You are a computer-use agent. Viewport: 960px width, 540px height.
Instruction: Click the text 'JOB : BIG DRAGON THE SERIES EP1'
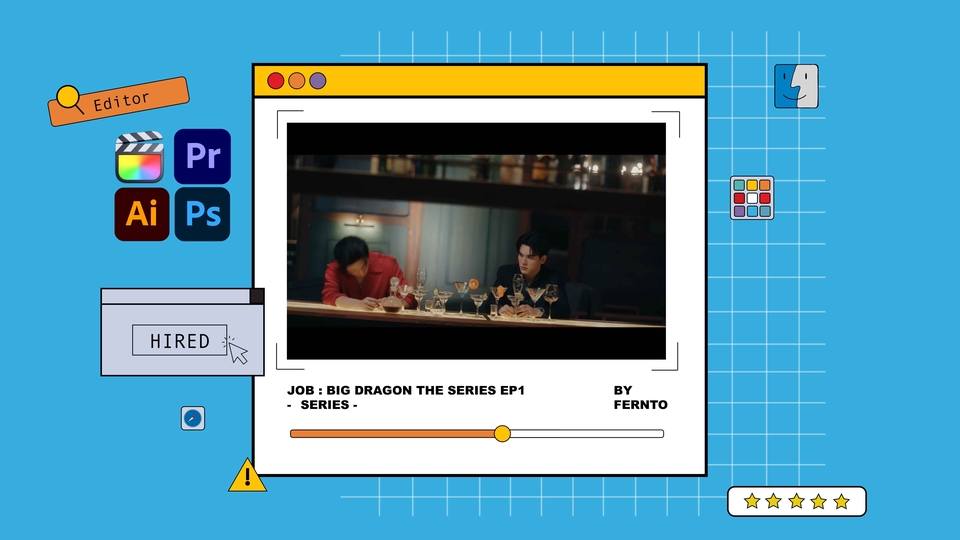(x=406, y=390)
